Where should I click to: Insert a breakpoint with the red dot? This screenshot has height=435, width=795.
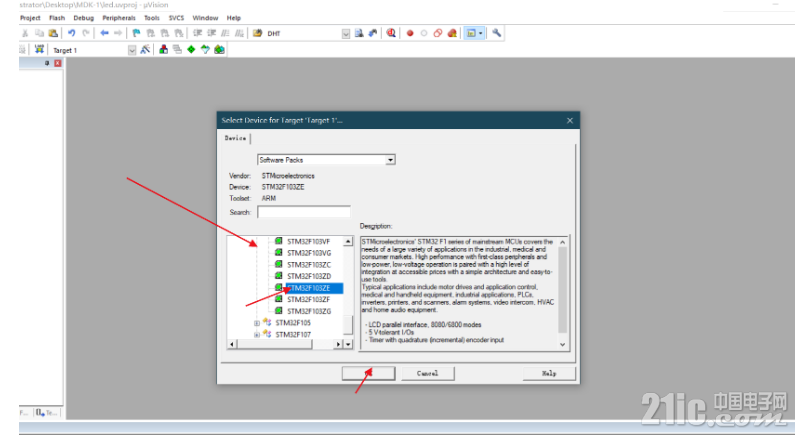(x=410, y=33)
